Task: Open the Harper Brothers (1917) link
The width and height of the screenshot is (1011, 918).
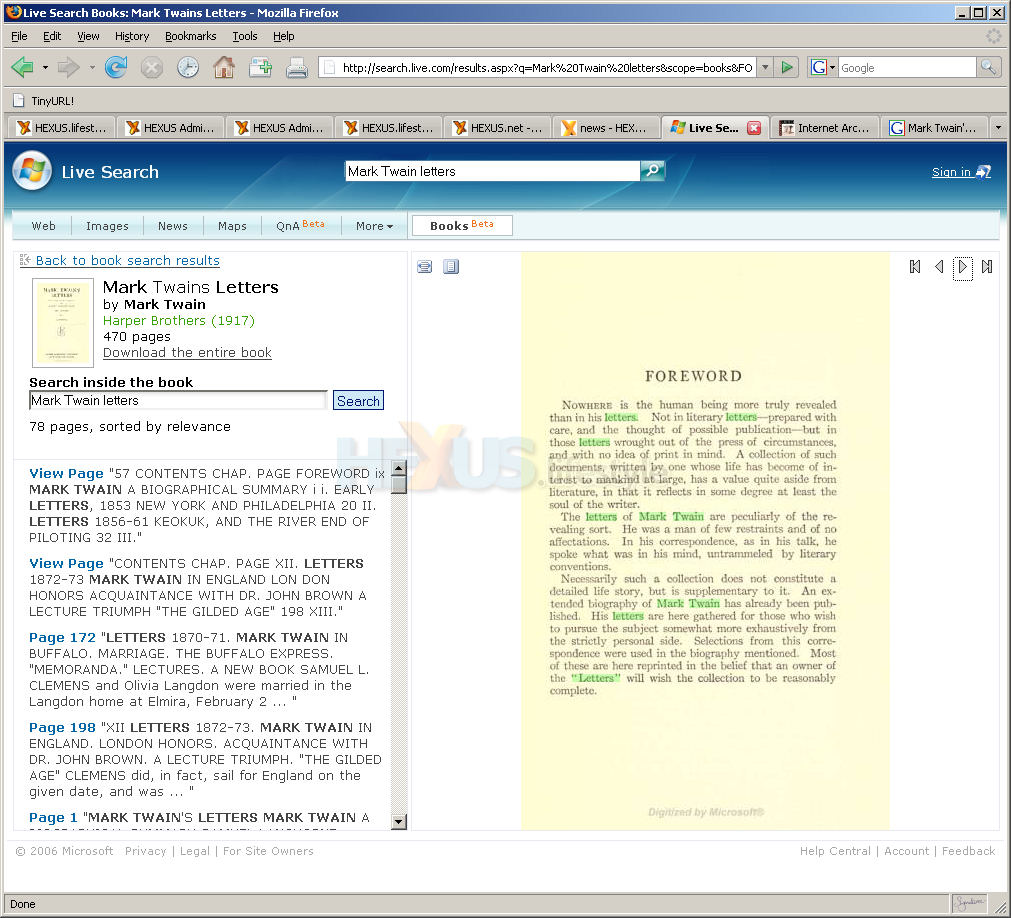Action: pyautogui.click(x=179, y=320)
